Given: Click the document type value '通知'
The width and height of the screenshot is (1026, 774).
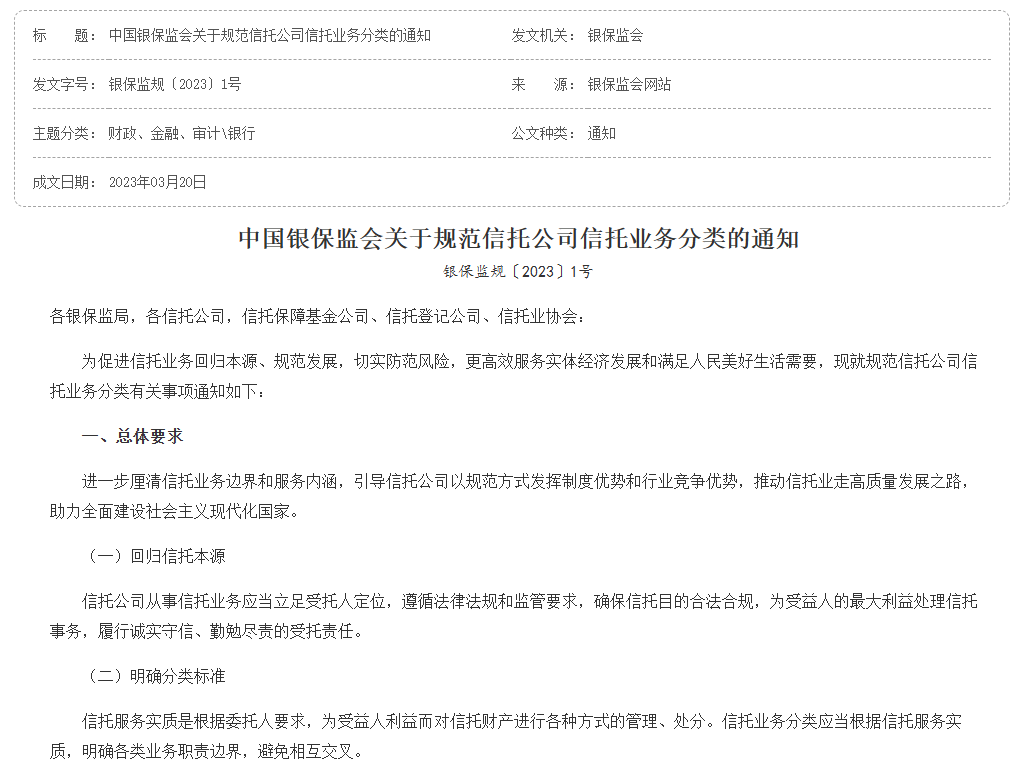Looking at the screenshot, I should coord(601,133).
